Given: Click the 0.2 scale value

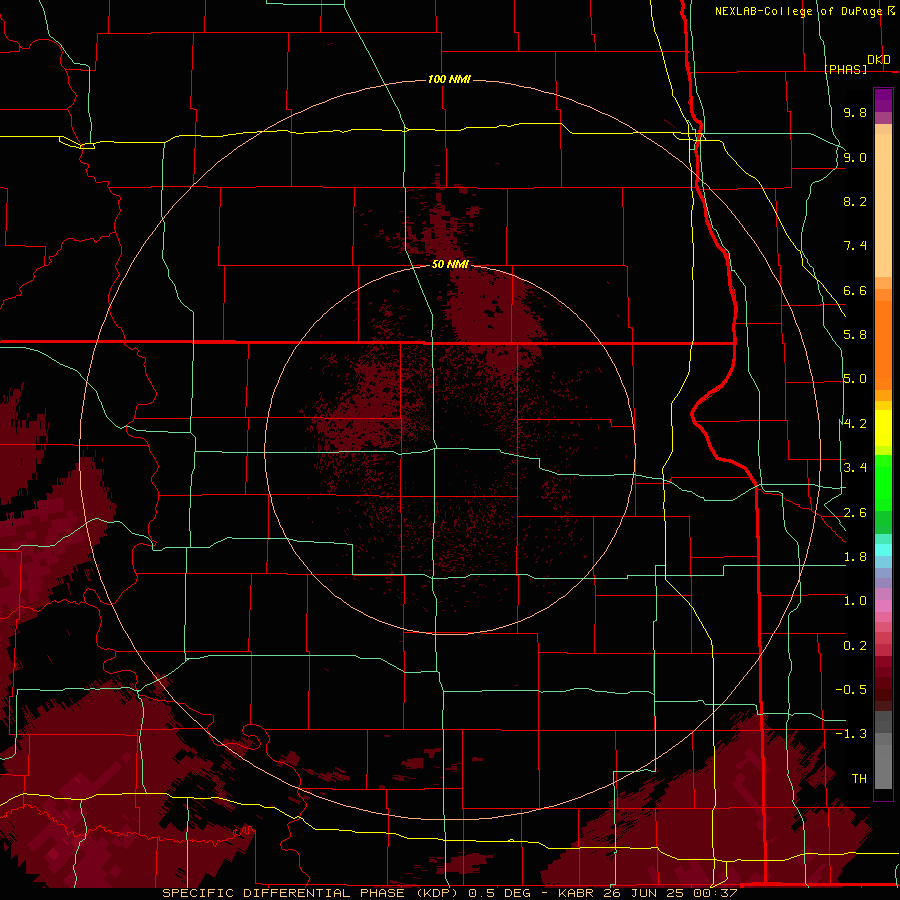Looking at the screenshot, I should point(855,646).
